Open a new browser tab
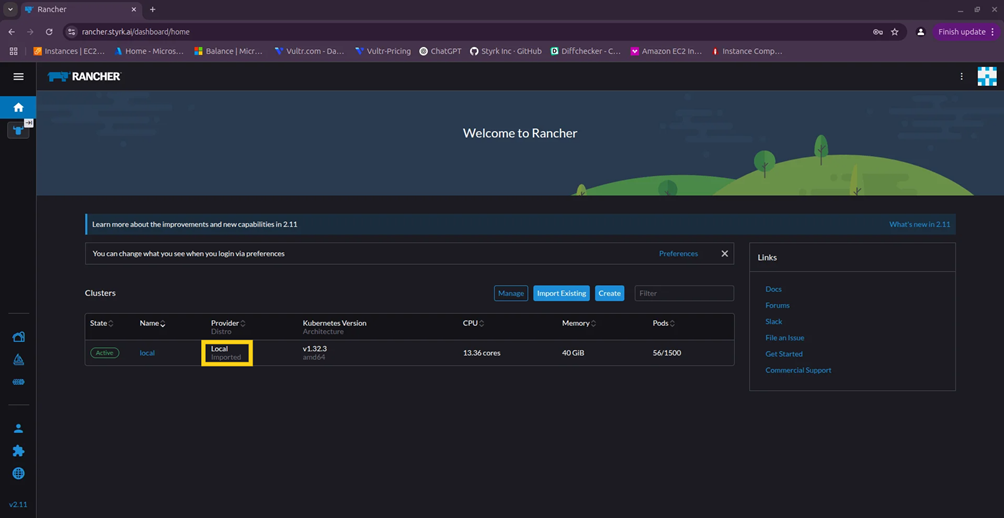The image size is (1004, 518). click(152, 10)
